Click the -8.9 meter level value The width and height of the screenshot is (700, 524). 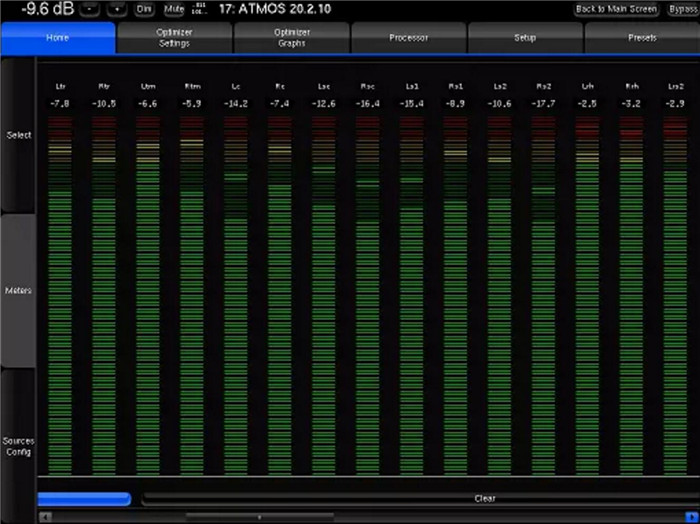(455, 104)
